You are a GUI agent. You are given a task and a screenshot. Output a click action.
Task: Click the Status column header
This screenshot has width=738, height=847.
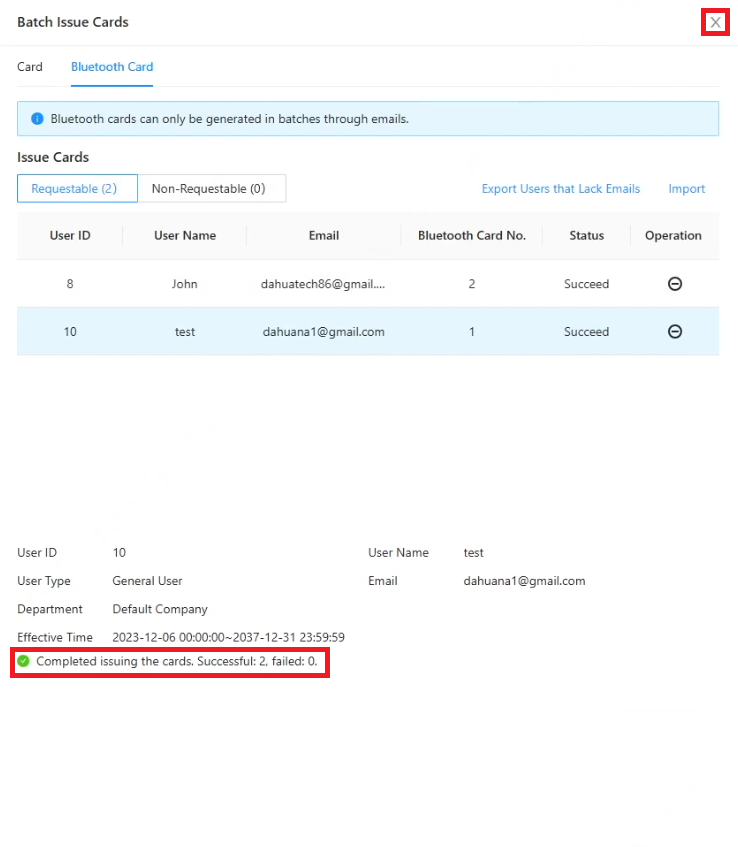pos(587,236)
